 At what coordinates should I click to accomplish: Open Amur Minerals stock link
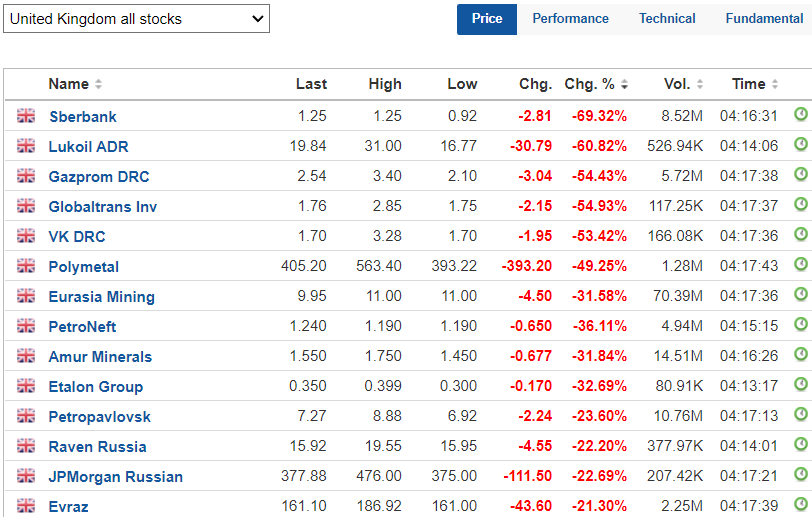click(100, 356)
